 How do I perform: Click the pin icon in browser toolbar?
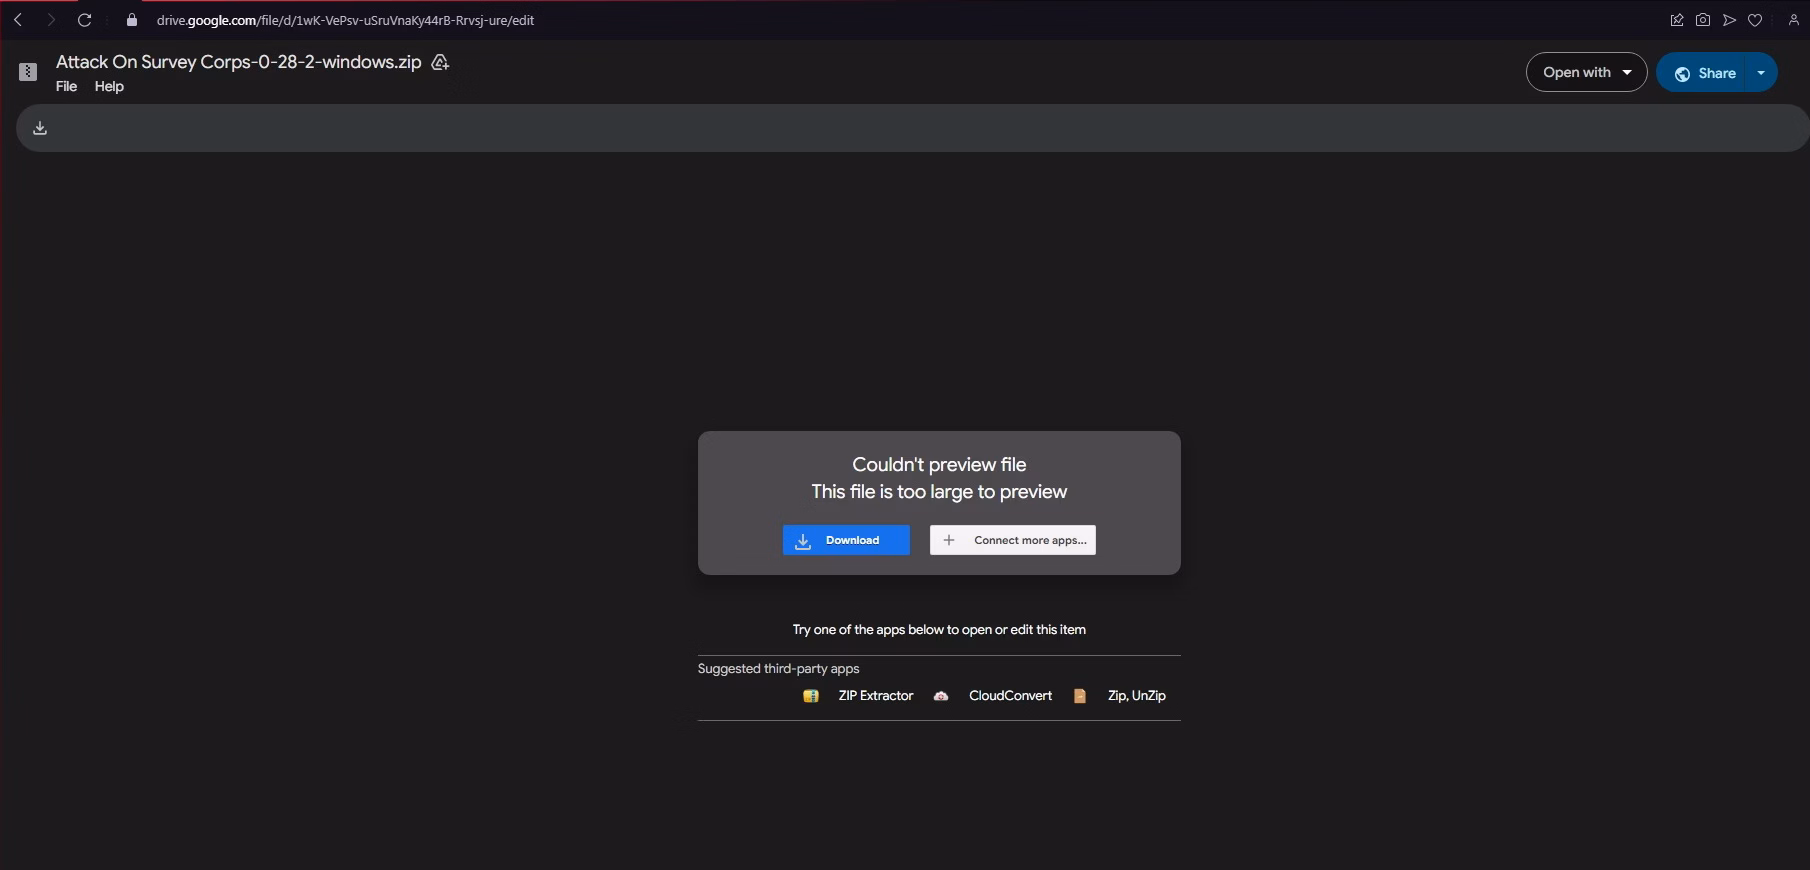1677,20
